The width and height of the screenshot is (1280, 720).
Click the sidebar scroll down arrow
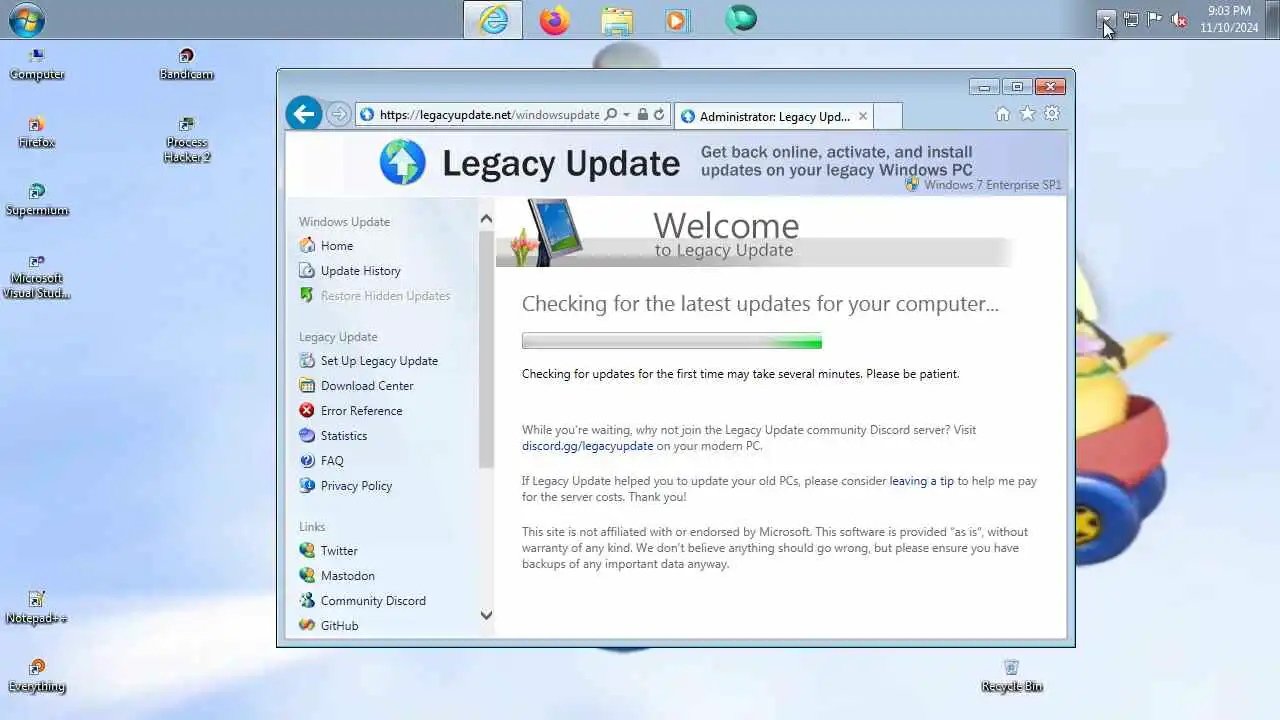(486, 615)
